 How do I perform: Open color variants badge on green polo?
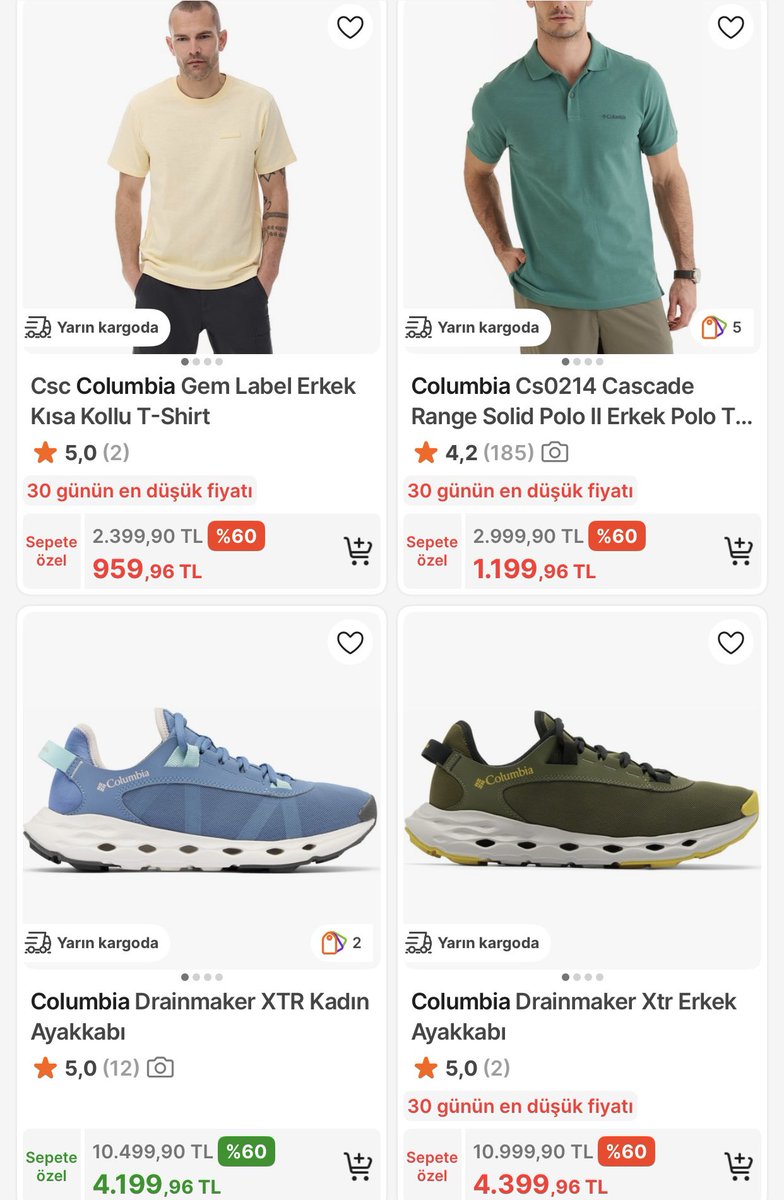tap(722, 327)
